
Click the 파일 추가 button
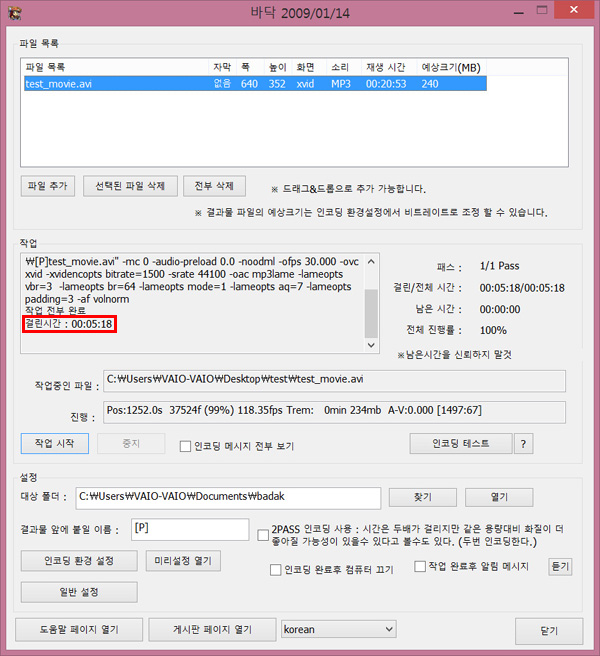pos(48,186)
